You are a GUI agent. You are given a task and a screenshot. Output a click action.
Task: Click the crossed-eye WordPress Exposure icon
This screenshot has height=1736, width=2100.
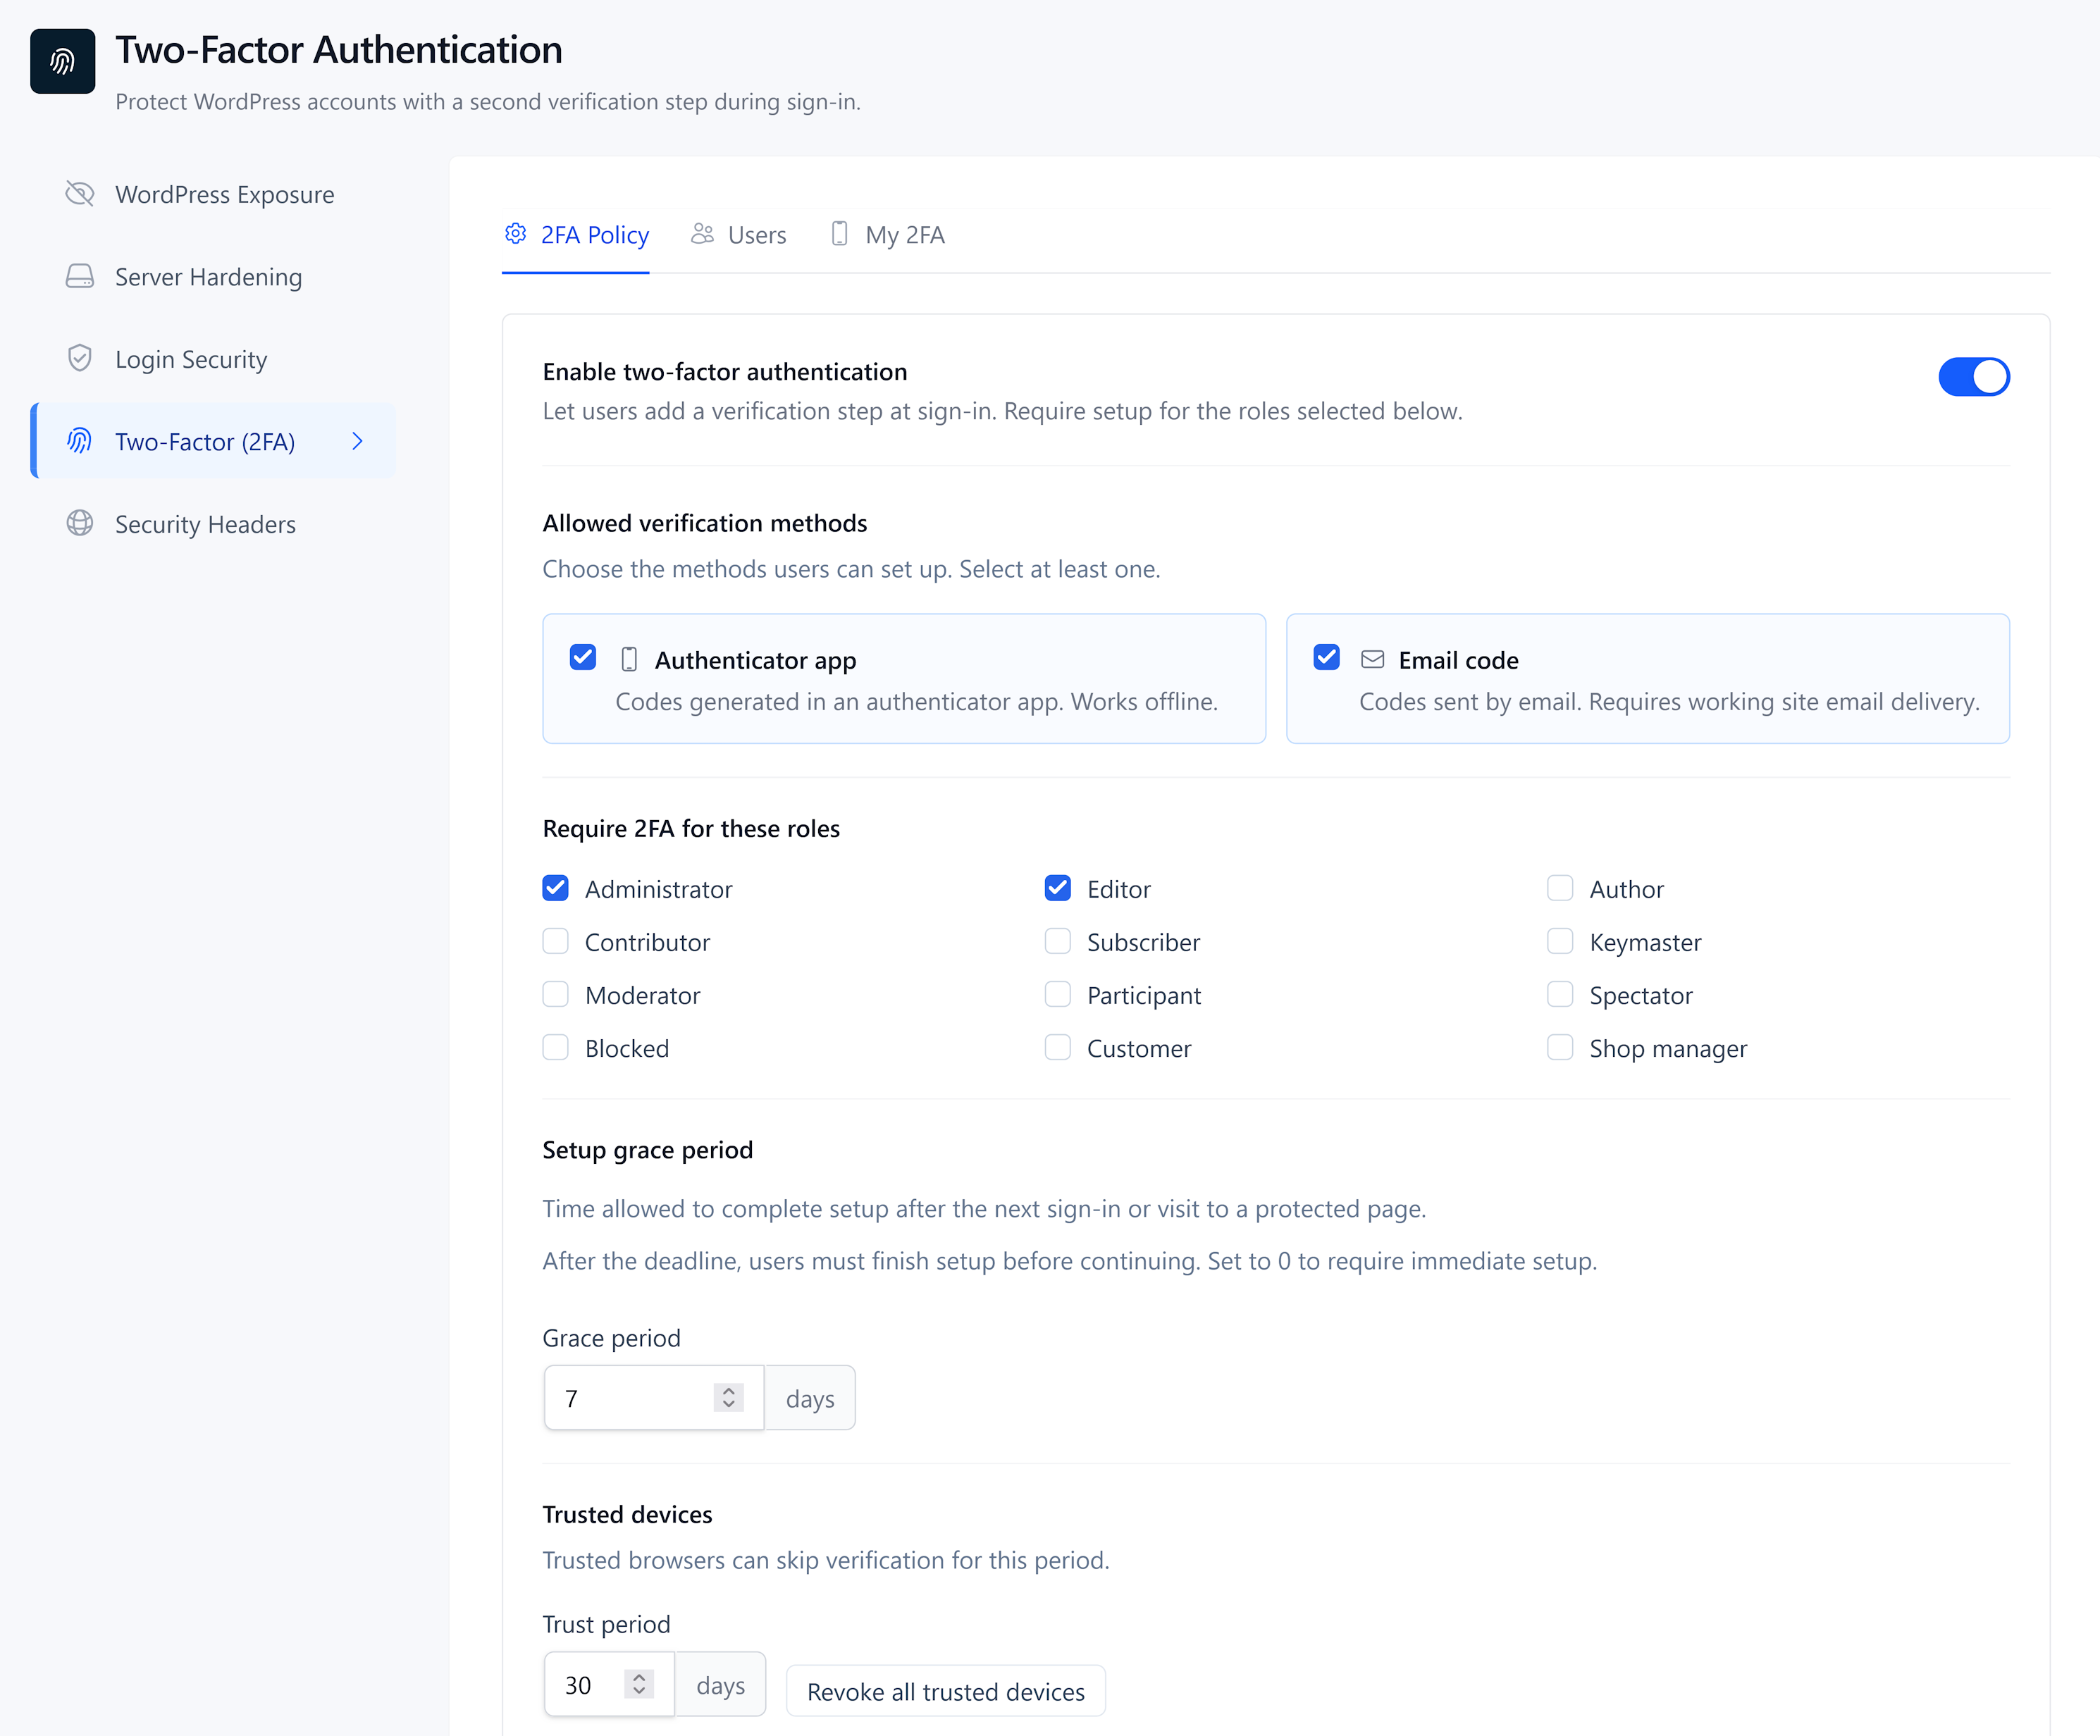pyautogui.click(x=80, y=194)
